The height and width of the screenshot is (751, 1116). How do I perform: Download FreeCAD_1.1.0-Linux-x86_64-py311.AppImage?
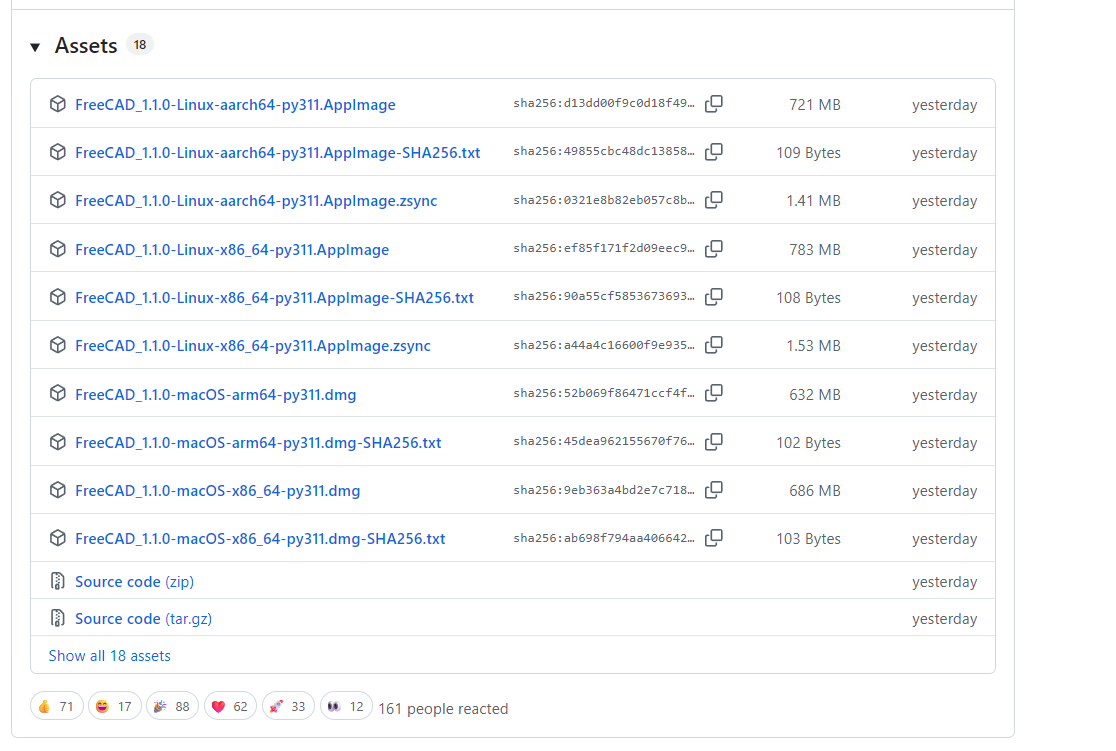[232, 250]
